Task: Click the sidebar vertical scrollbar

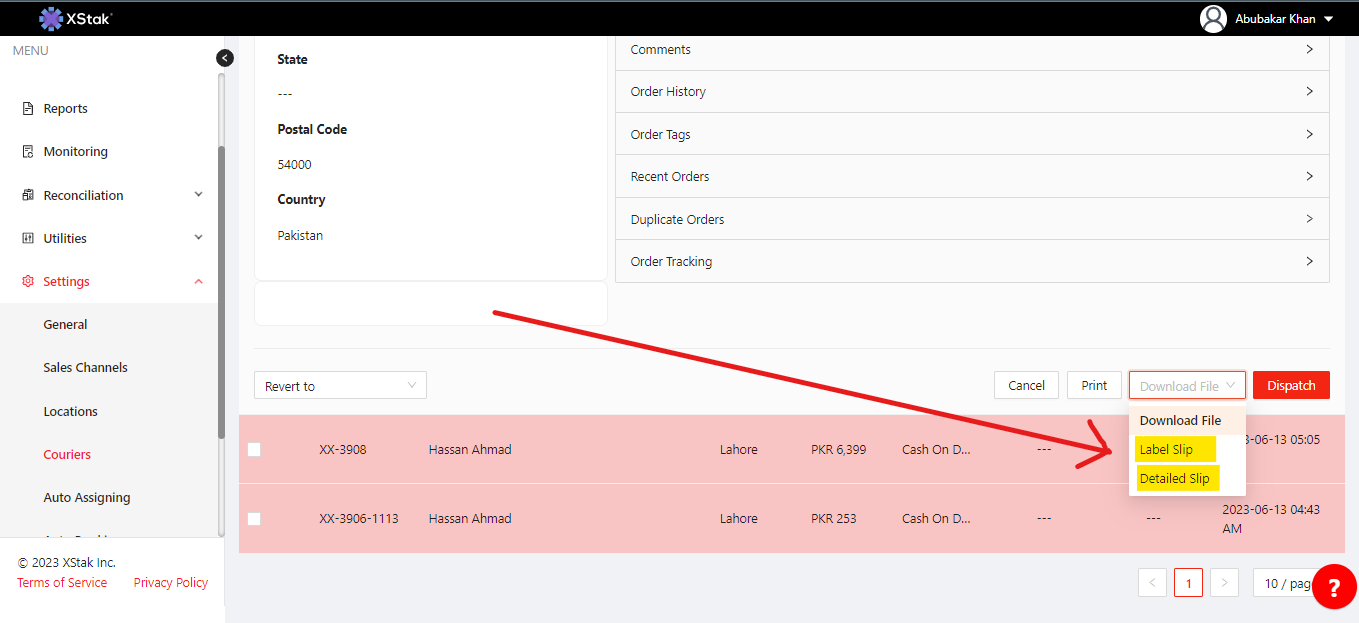Action: [221, 290]
